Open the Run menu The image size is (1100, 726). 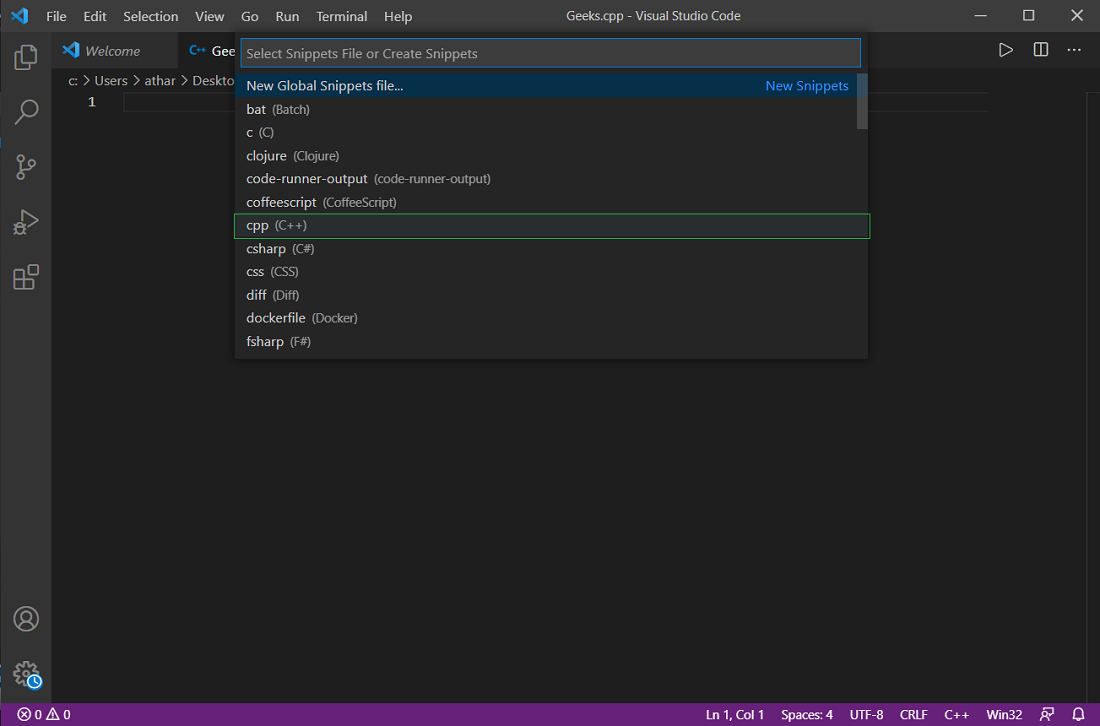click(287, 16)
